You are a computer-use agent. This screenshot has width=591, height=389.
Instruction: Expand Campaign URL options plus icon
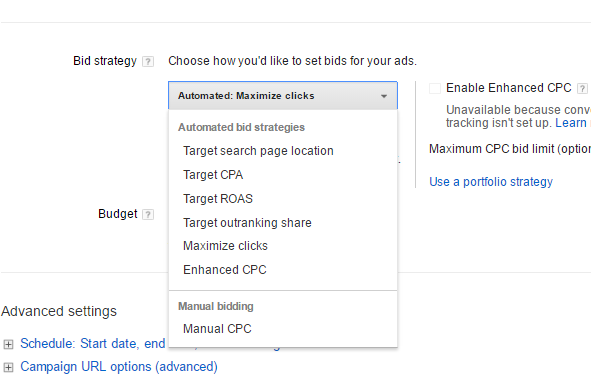(x=8, y=367)
